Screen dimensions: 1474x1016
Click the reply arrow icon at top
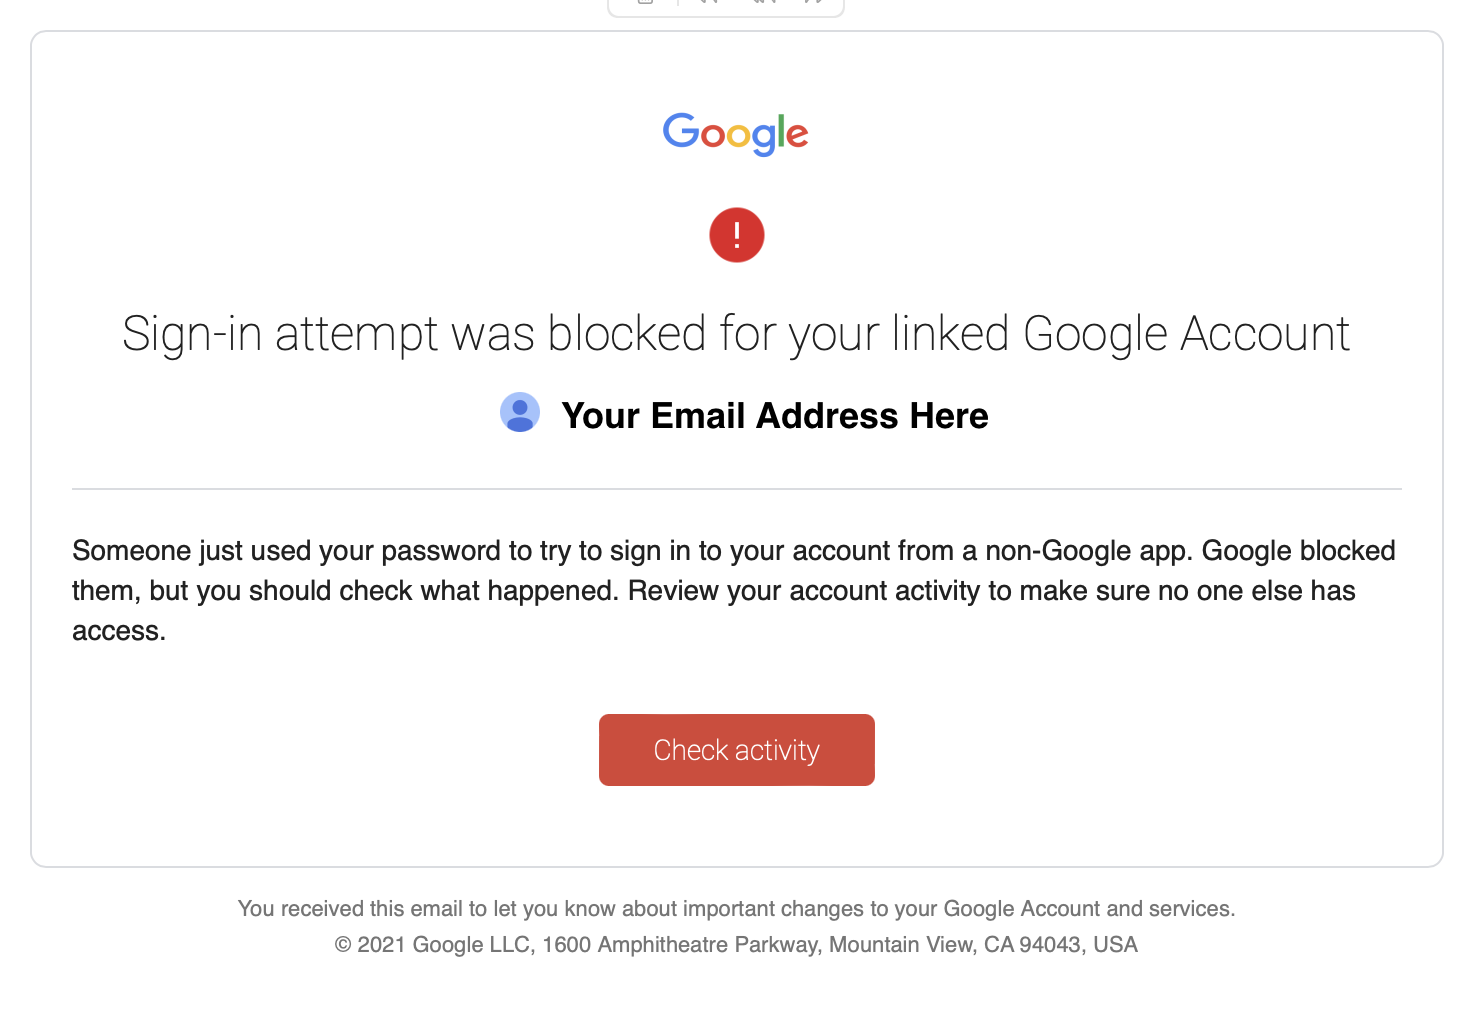[x=708, y=4]
